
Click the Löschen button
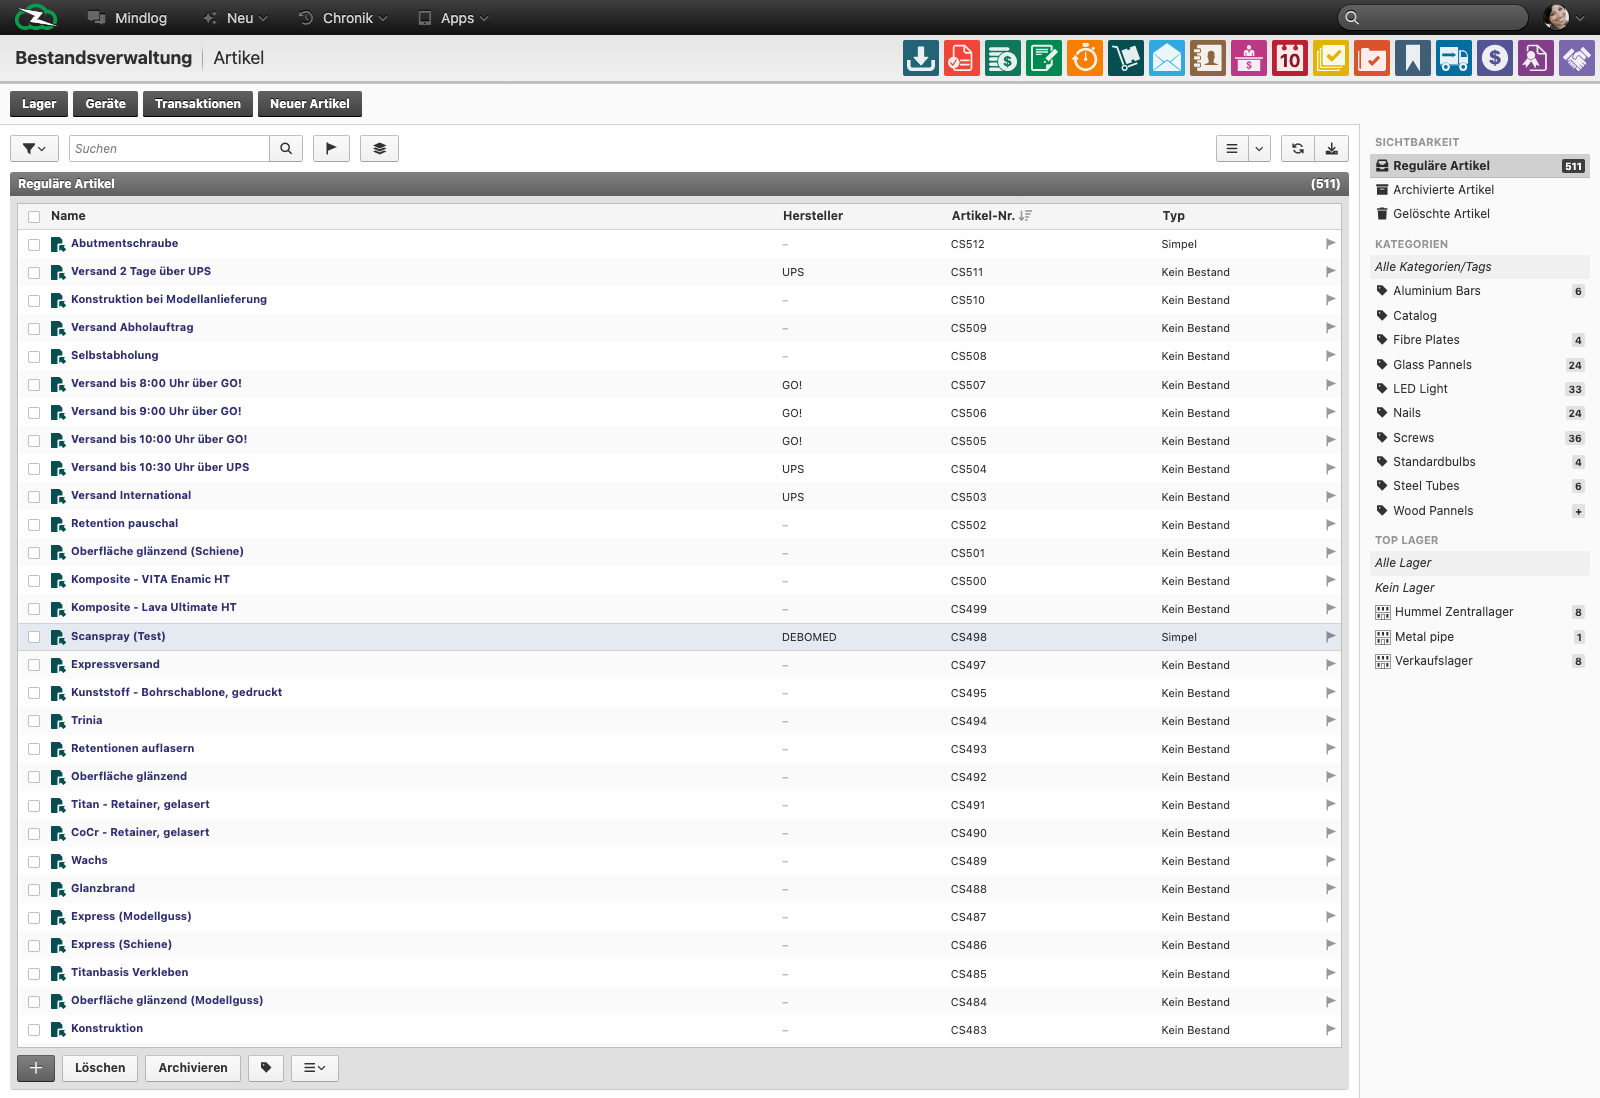[100, 1068]
